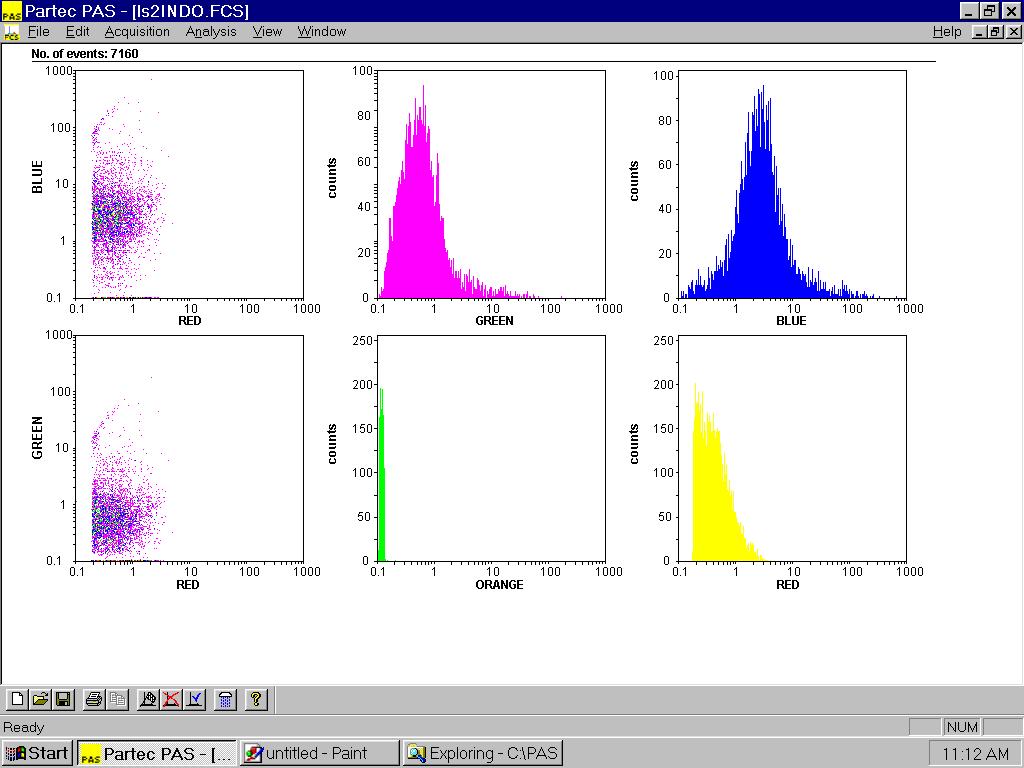Screen dimensions: 1024x768
Task: Click the Print toolbar icon
Action: pos(94,700)
